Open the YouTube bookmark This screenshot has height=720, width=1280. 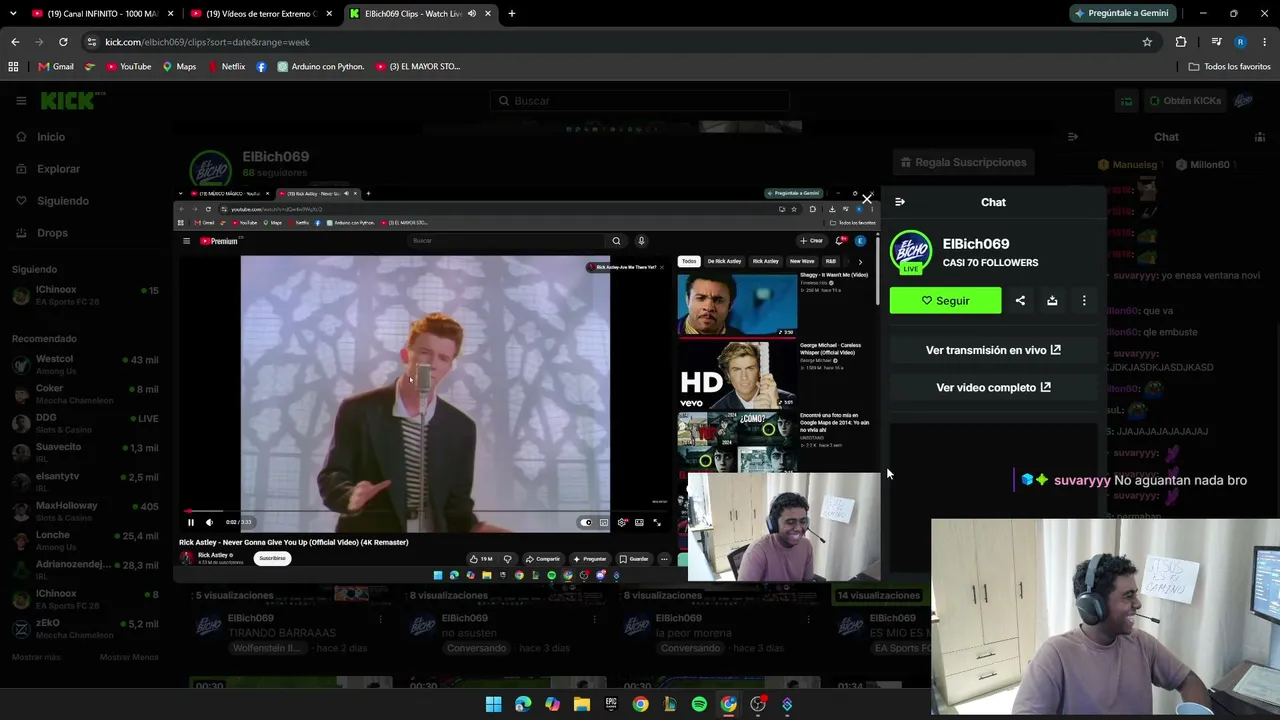tap(127, 67)
